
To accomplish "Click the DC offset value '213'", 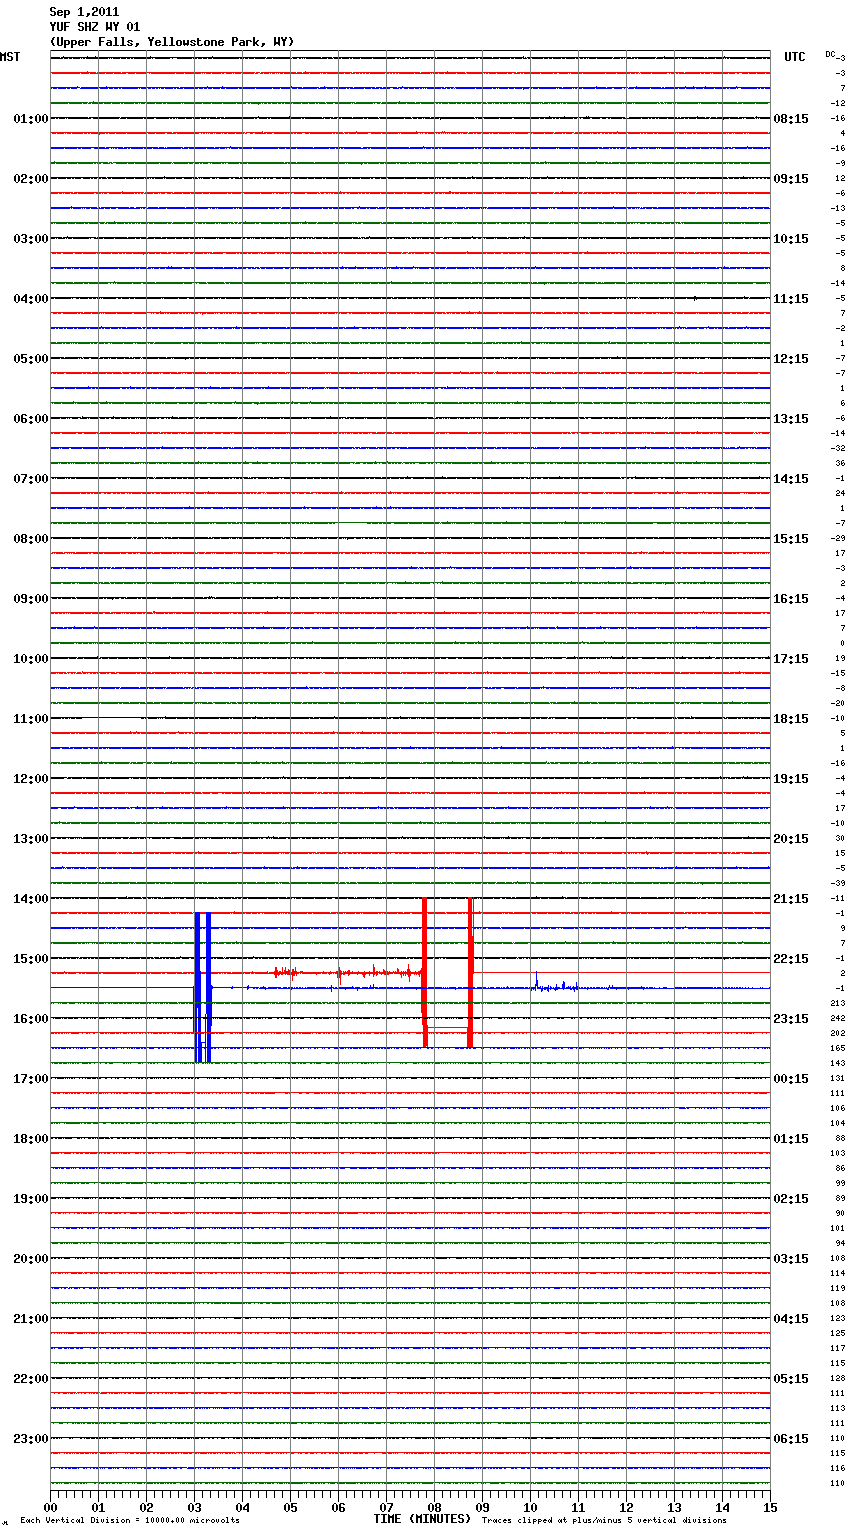I will pos(837,1003).
